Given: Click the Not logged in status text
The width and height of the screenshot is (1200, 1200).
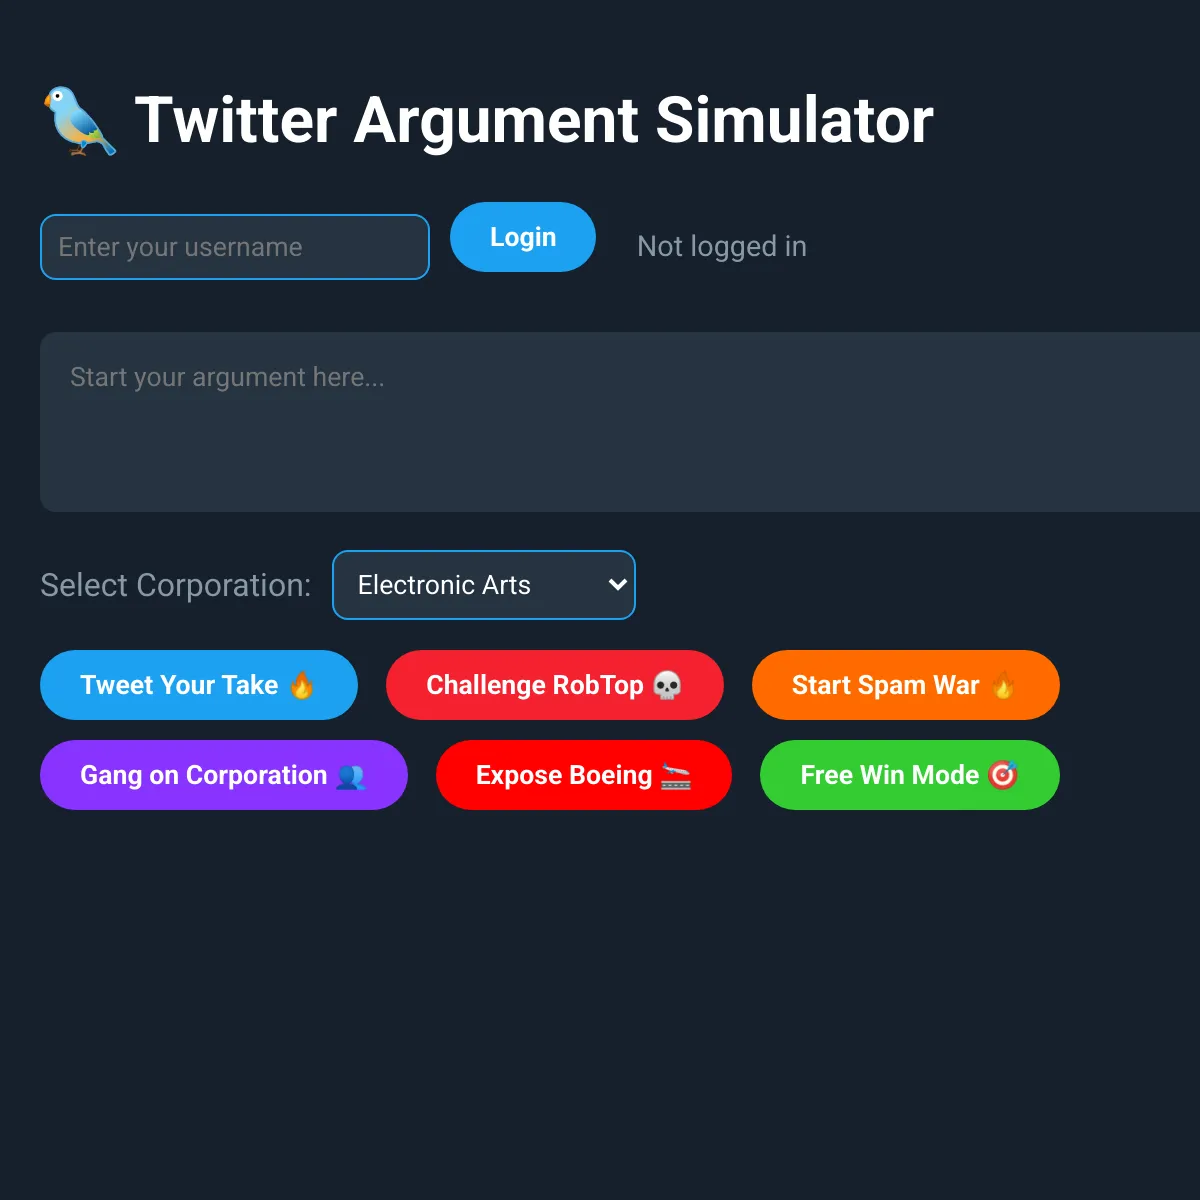Looking at the screenshot, I should click(722, 246).
